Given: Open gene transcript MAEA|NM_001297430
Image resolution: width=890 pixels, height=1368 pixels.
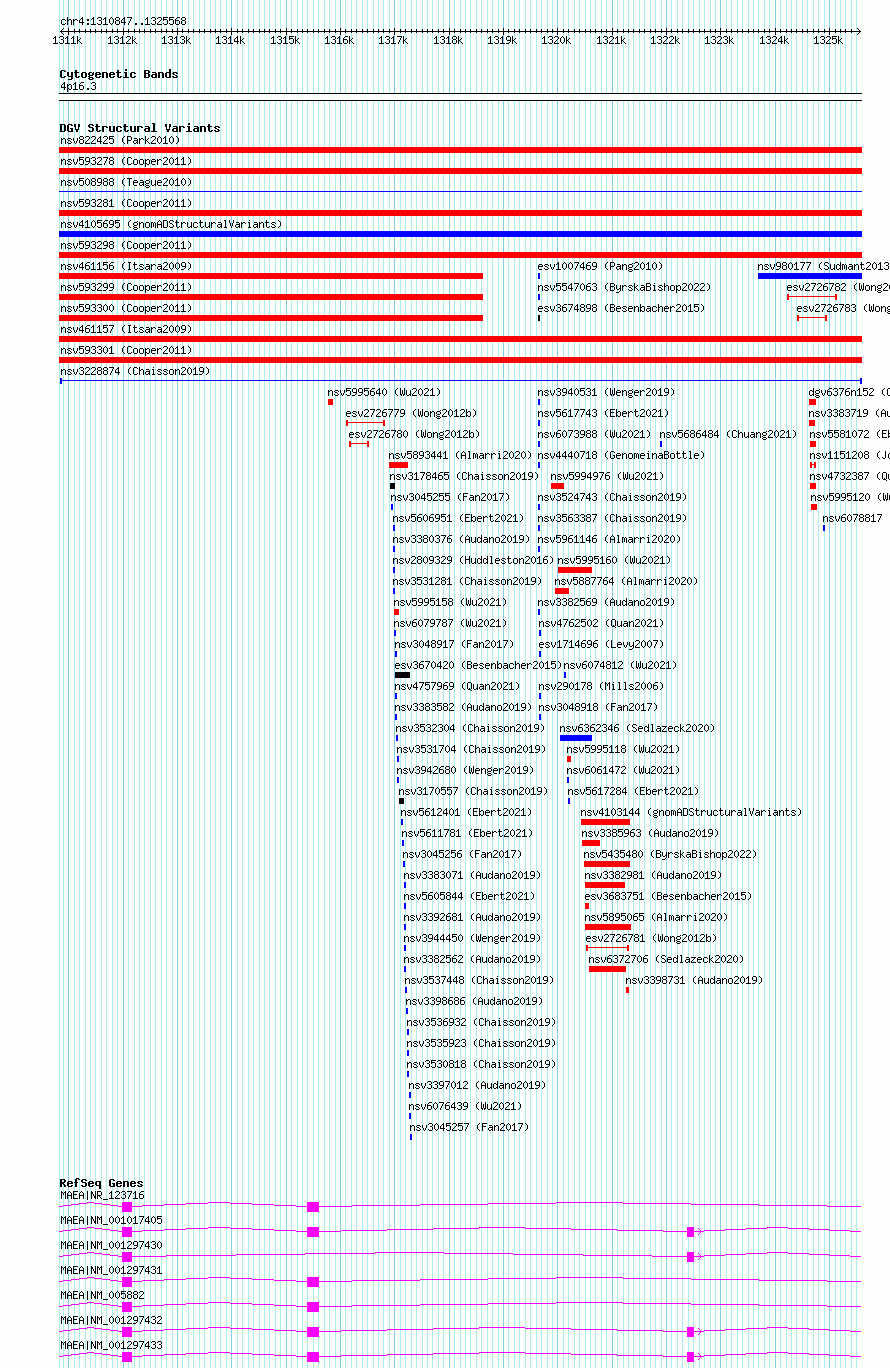Looking at the screenshot, I should [x=111, y=1245].
